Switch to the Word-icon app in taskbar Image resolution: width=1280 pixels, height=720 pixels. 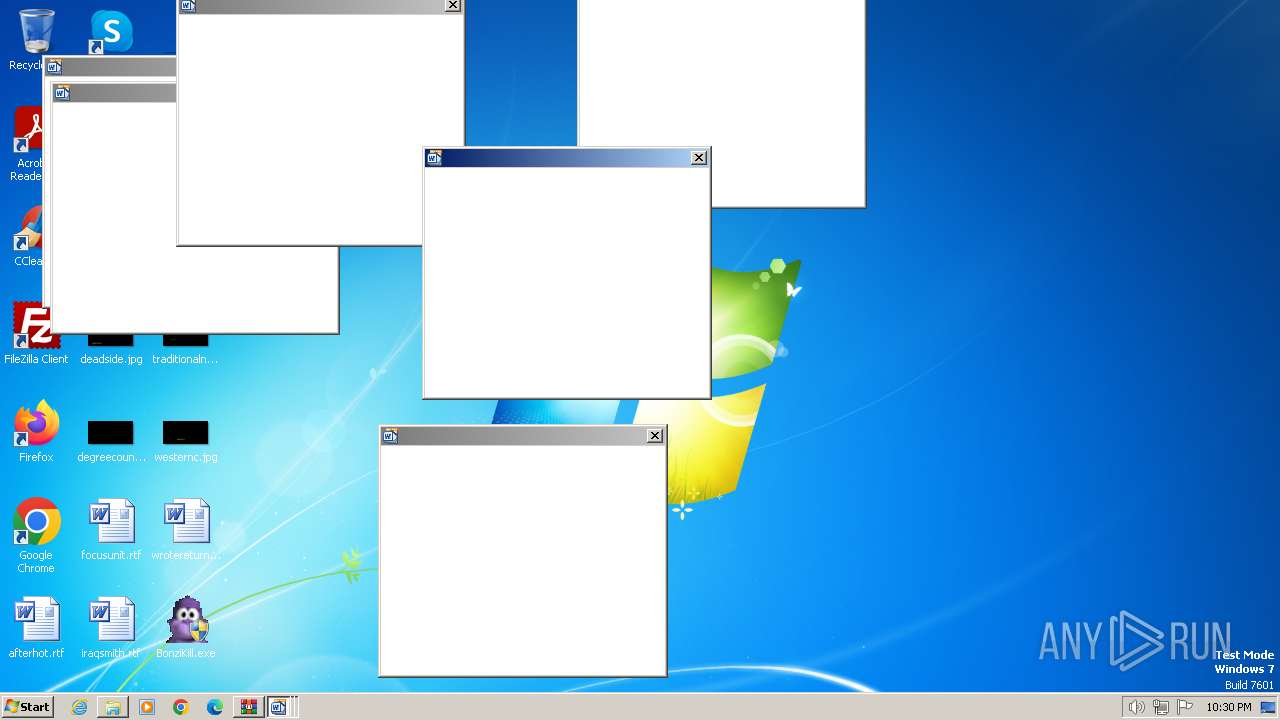[279, 707]
